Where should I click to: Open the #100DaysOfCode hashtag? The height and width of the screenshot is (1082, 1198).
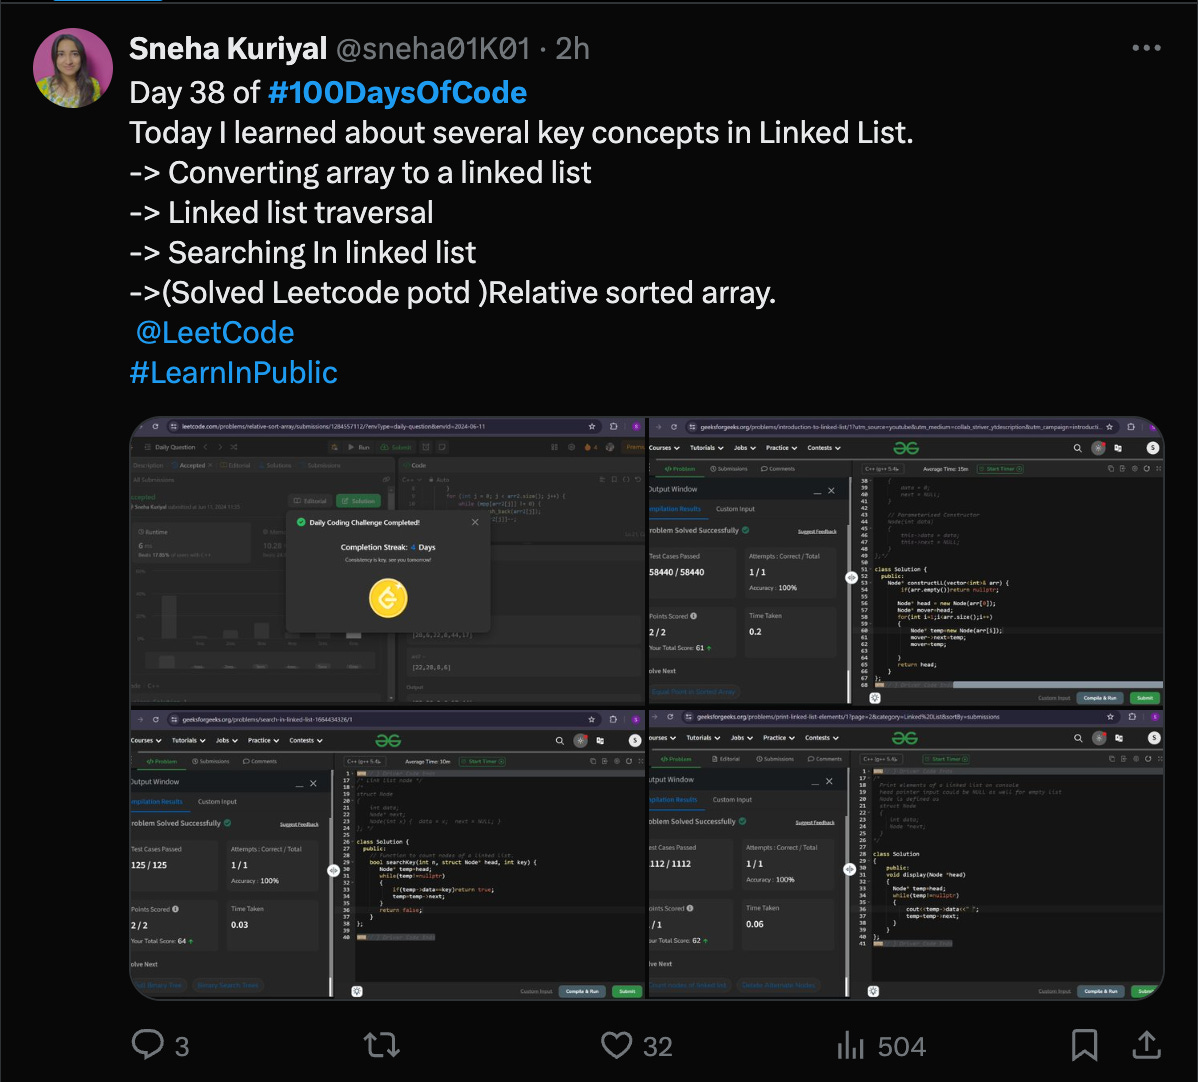click(x=397, y=92)
